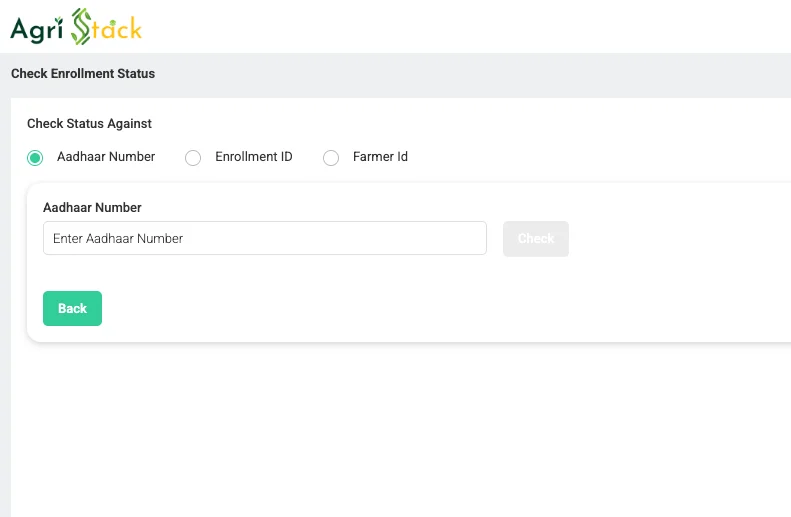Go back using the green Back button

[x=72, y=308]
